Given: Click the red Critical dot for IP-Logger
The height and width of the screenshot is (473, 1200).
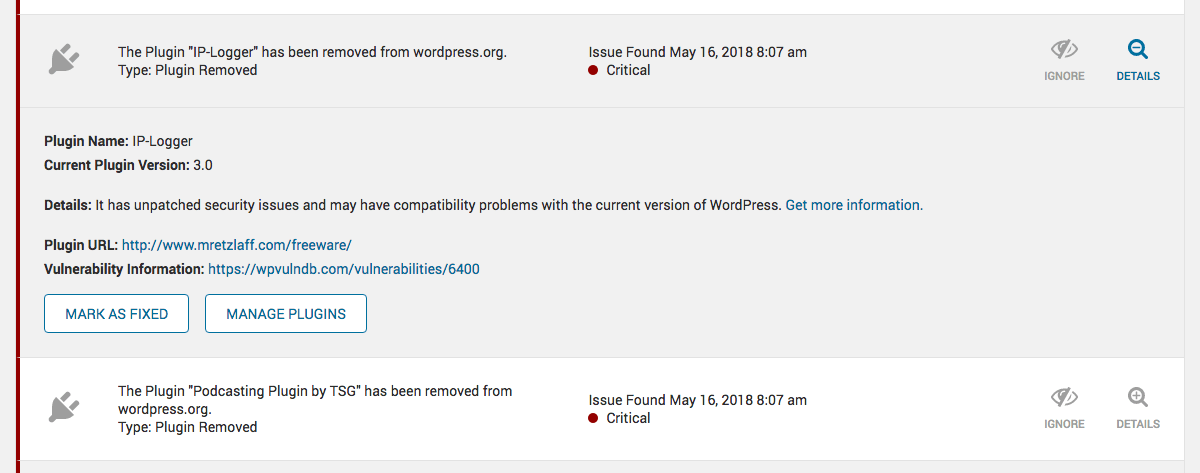Looking at the screenshot, I should click(x=593, y=71).
